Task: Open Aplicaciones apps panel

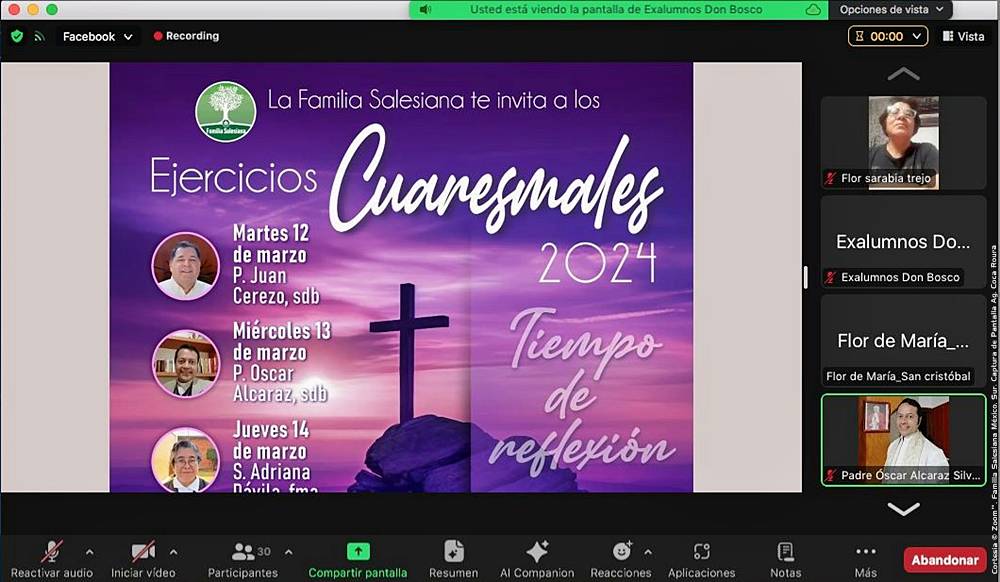Action: pyautogui.click(x=702, y=559)
